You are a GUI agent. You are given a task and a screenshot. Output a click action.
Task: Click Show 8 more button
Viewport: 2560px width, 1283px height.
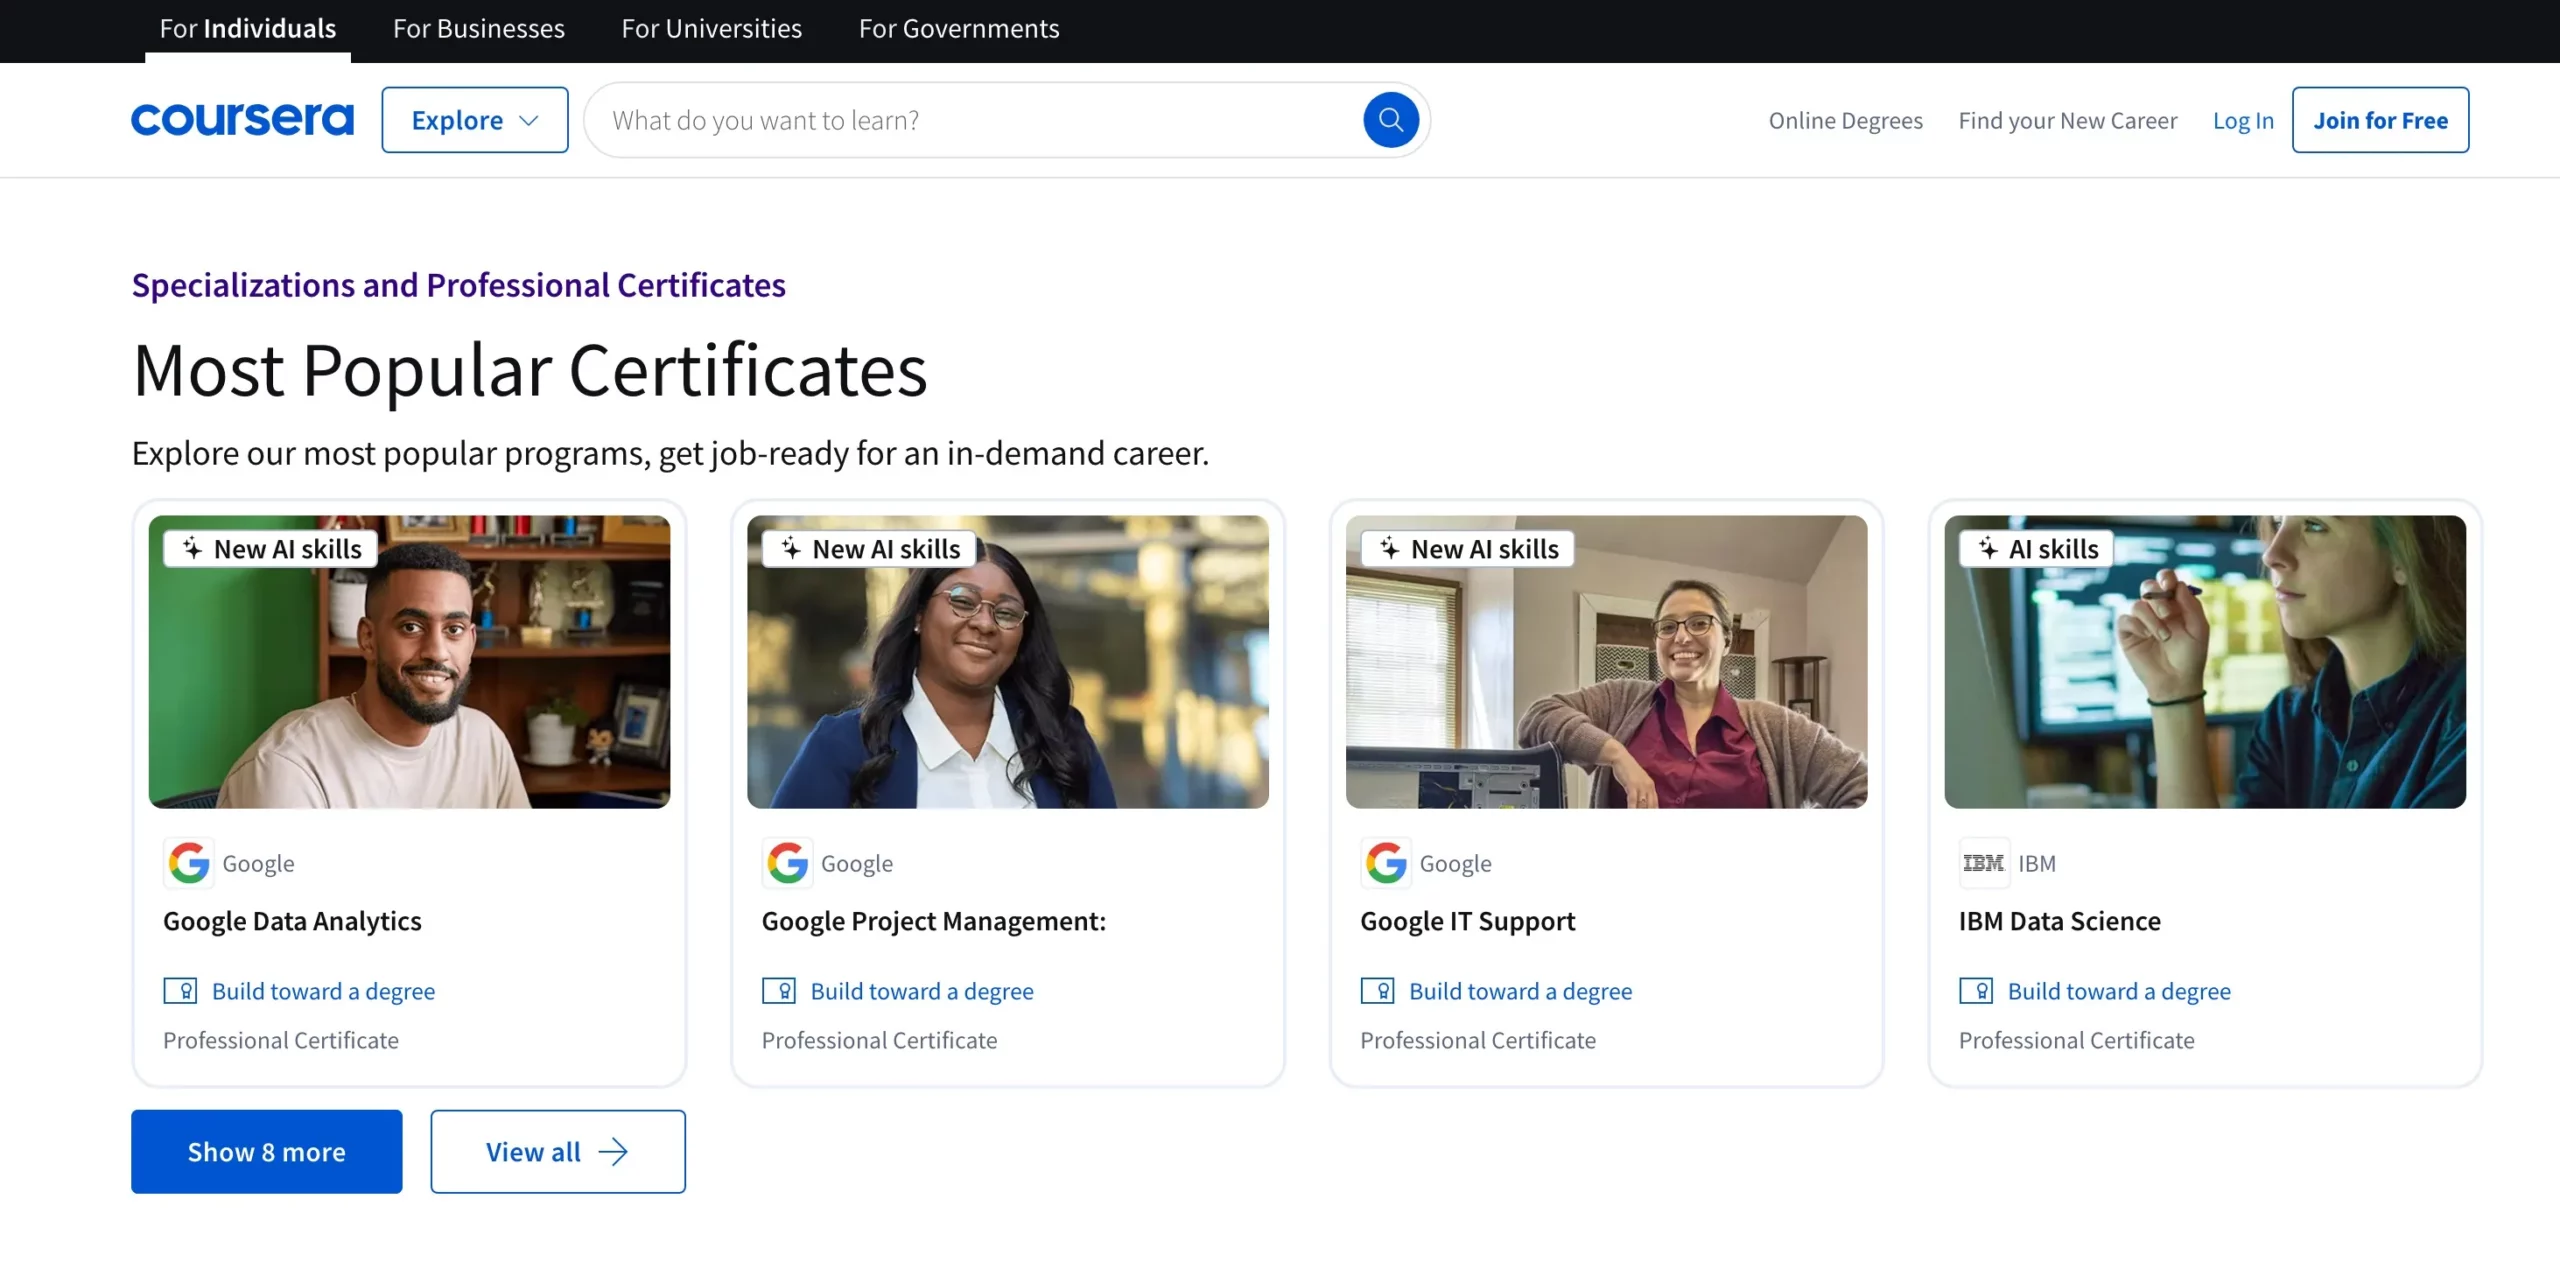[x=267, y=1151]
